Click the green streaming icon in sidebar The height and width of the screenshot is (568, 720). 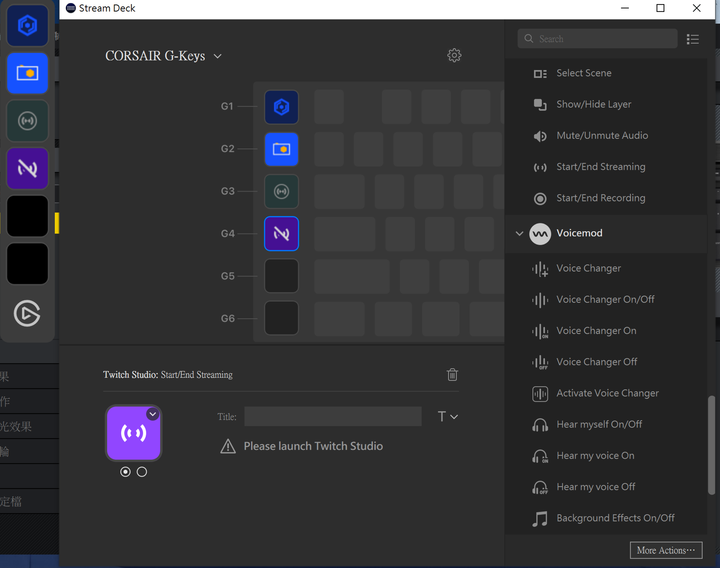tap(28, 121)
